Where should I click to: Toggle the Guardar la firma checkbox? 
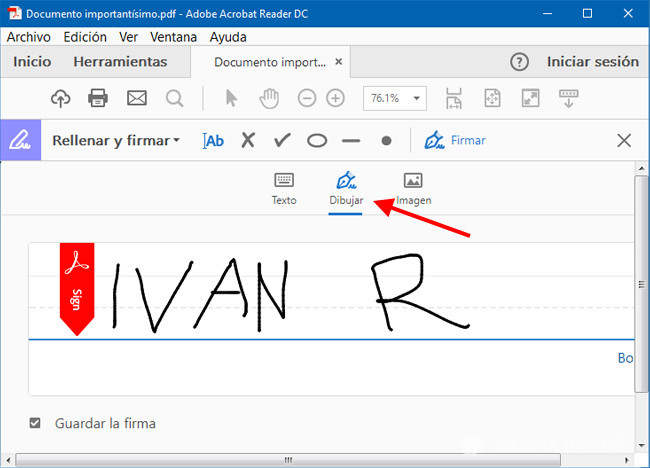(35, 423)
